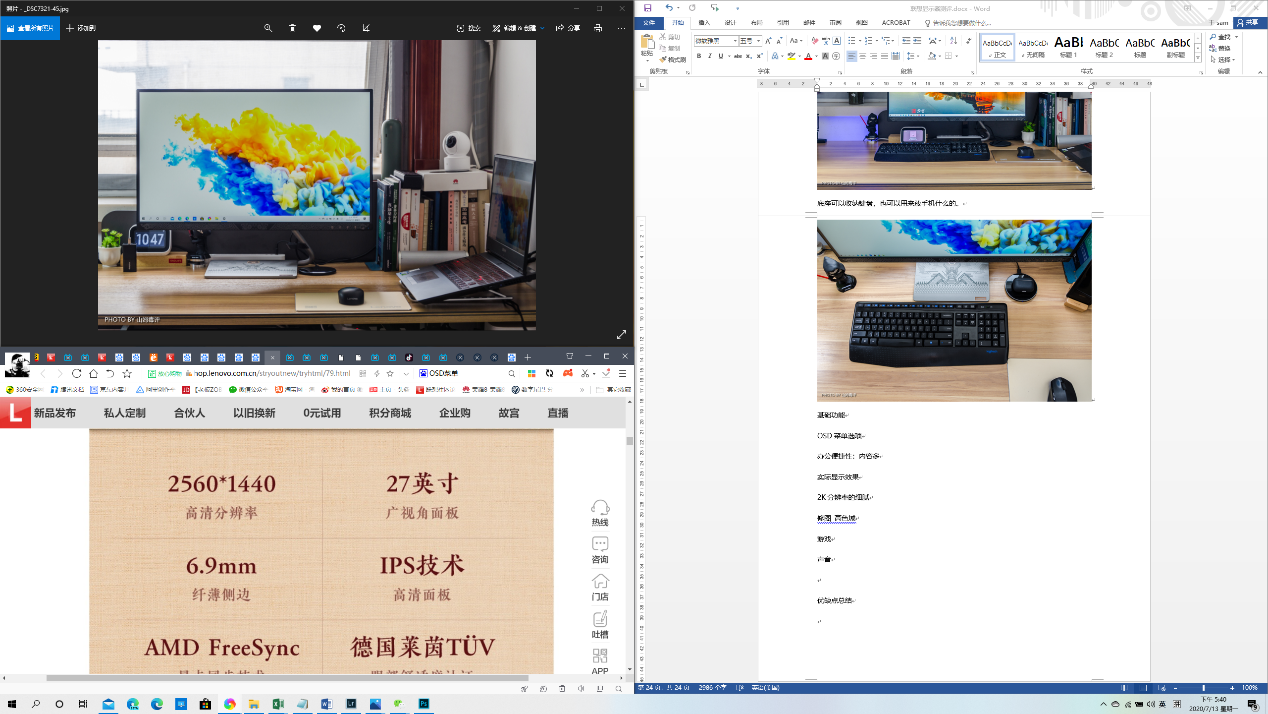Screen dimensions: 1268x714
Task: Rotate the photo in Photos app
Action: pos(342,28)
